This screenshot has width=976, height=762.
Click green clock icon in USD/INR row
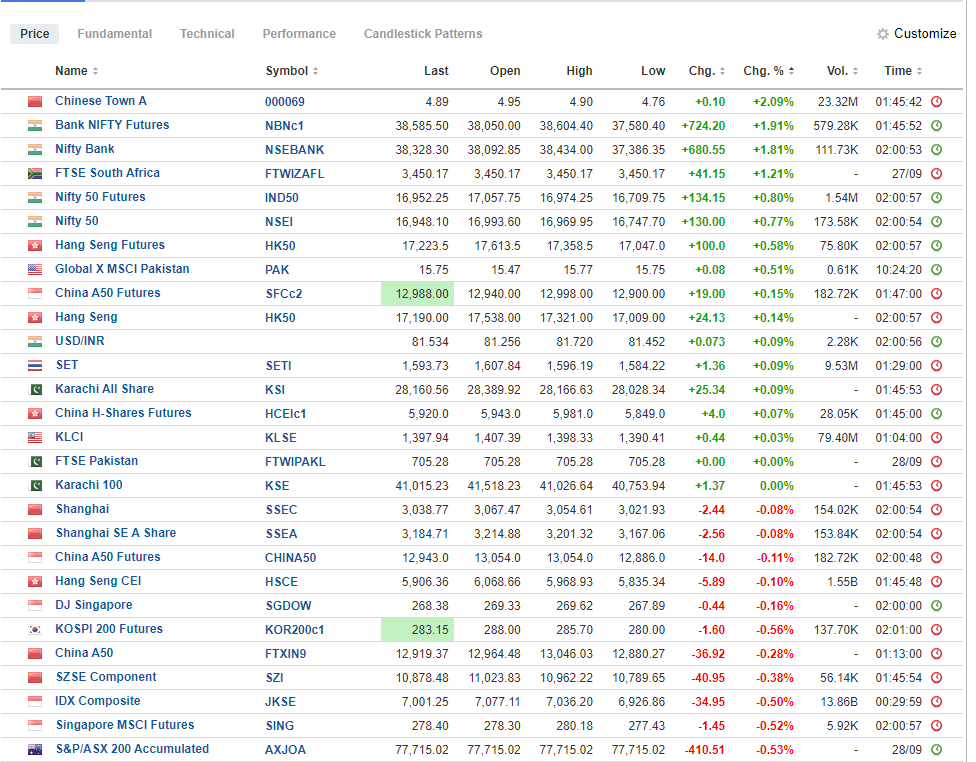(936, 342)
